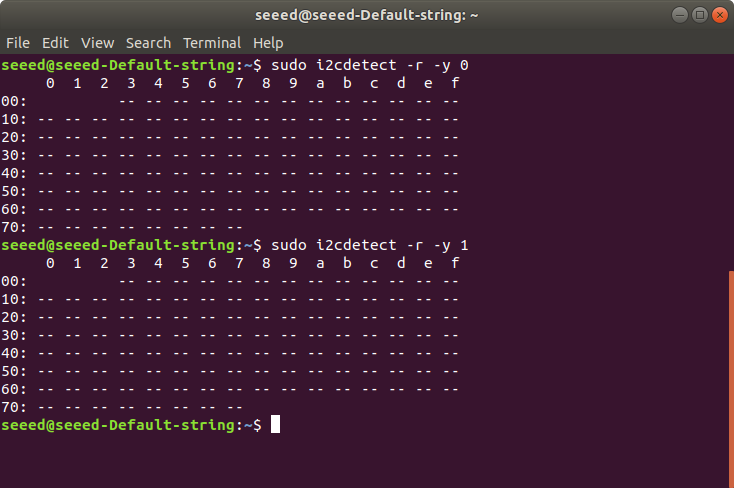Click the window title seeed@seeed-Default-string

[367, 15]
